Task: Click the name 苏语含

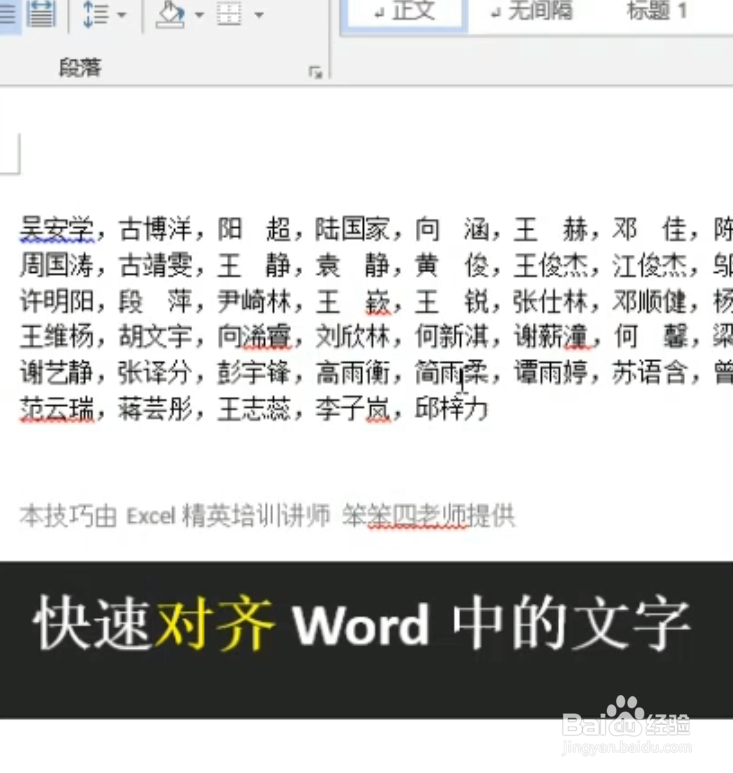Action: pos(650,373)
